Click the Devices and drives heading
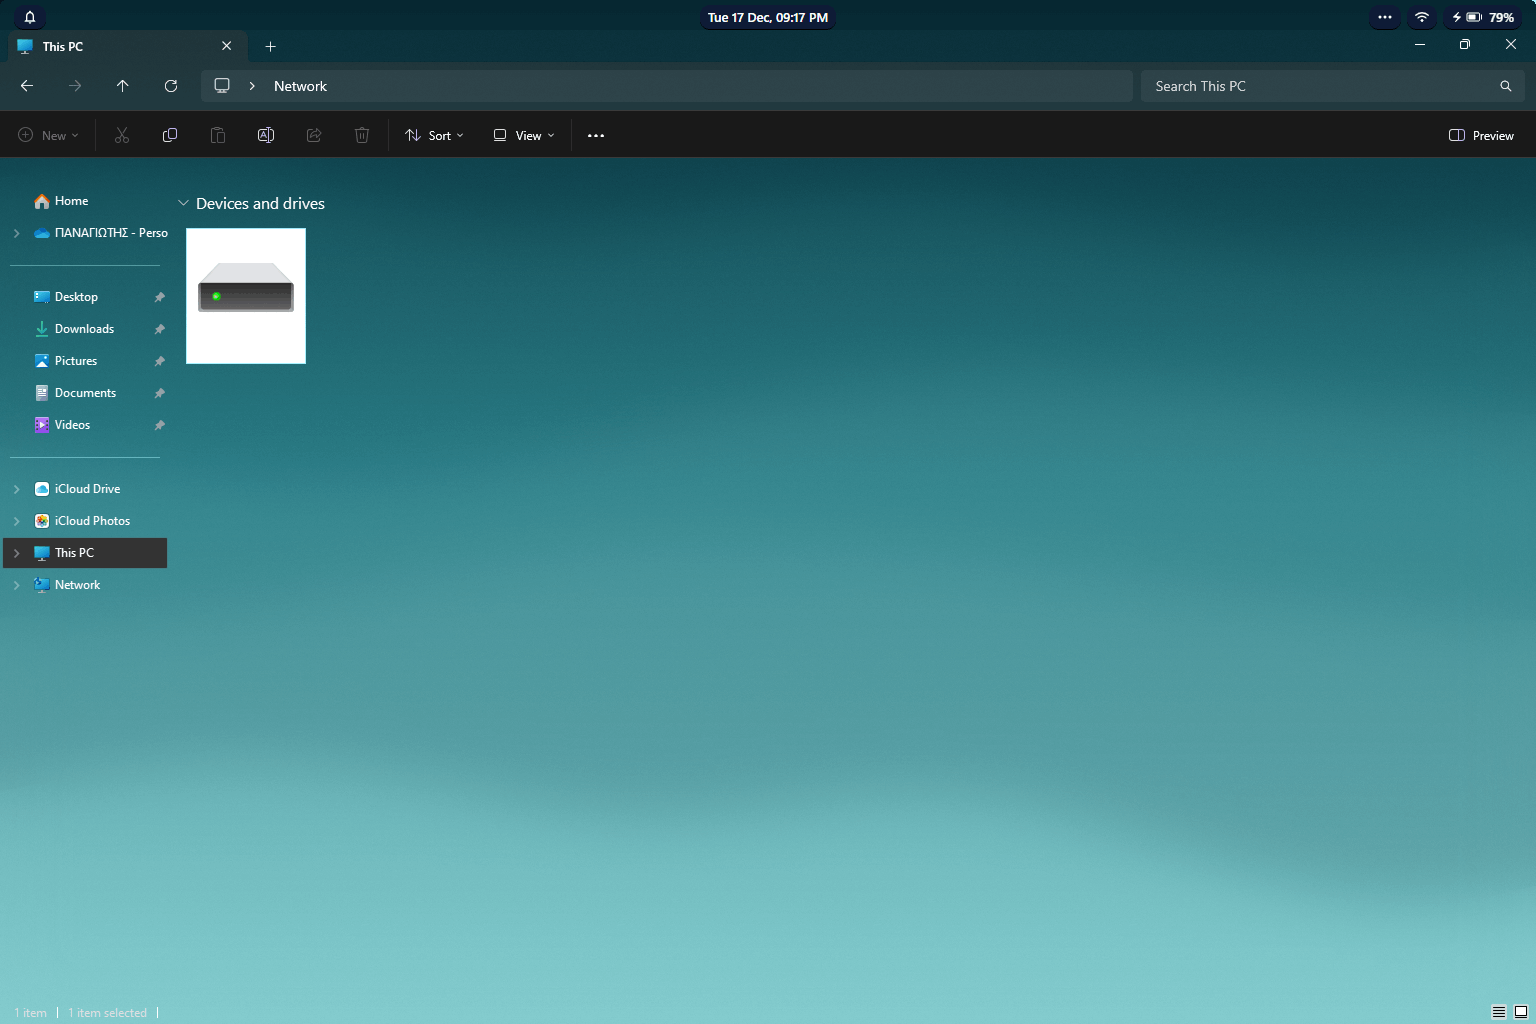 click(x=260, y=203)
